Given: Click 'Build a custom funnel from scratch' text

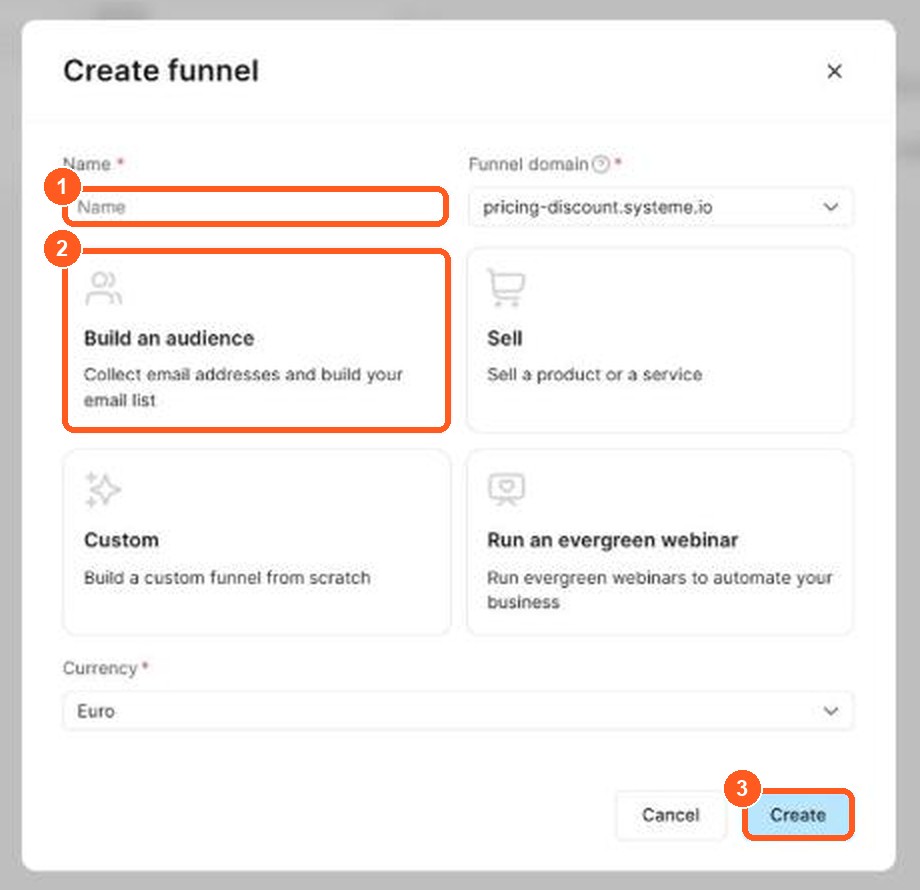Looking at the screenshot, I should pyautogui.click(x=227, y=577).
